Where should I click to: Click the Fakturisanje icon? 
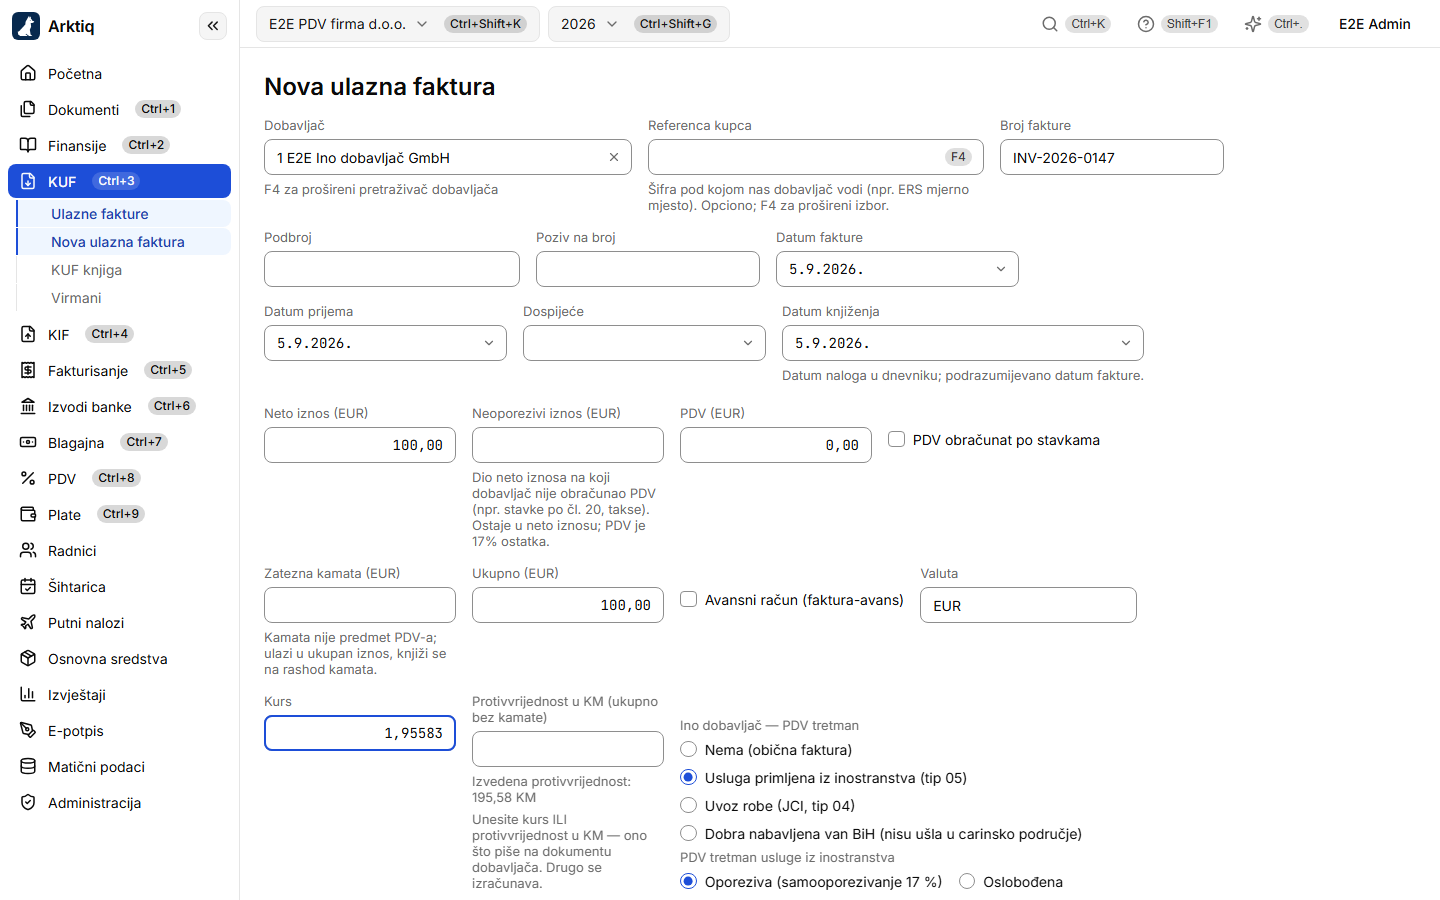pos(28,370)
